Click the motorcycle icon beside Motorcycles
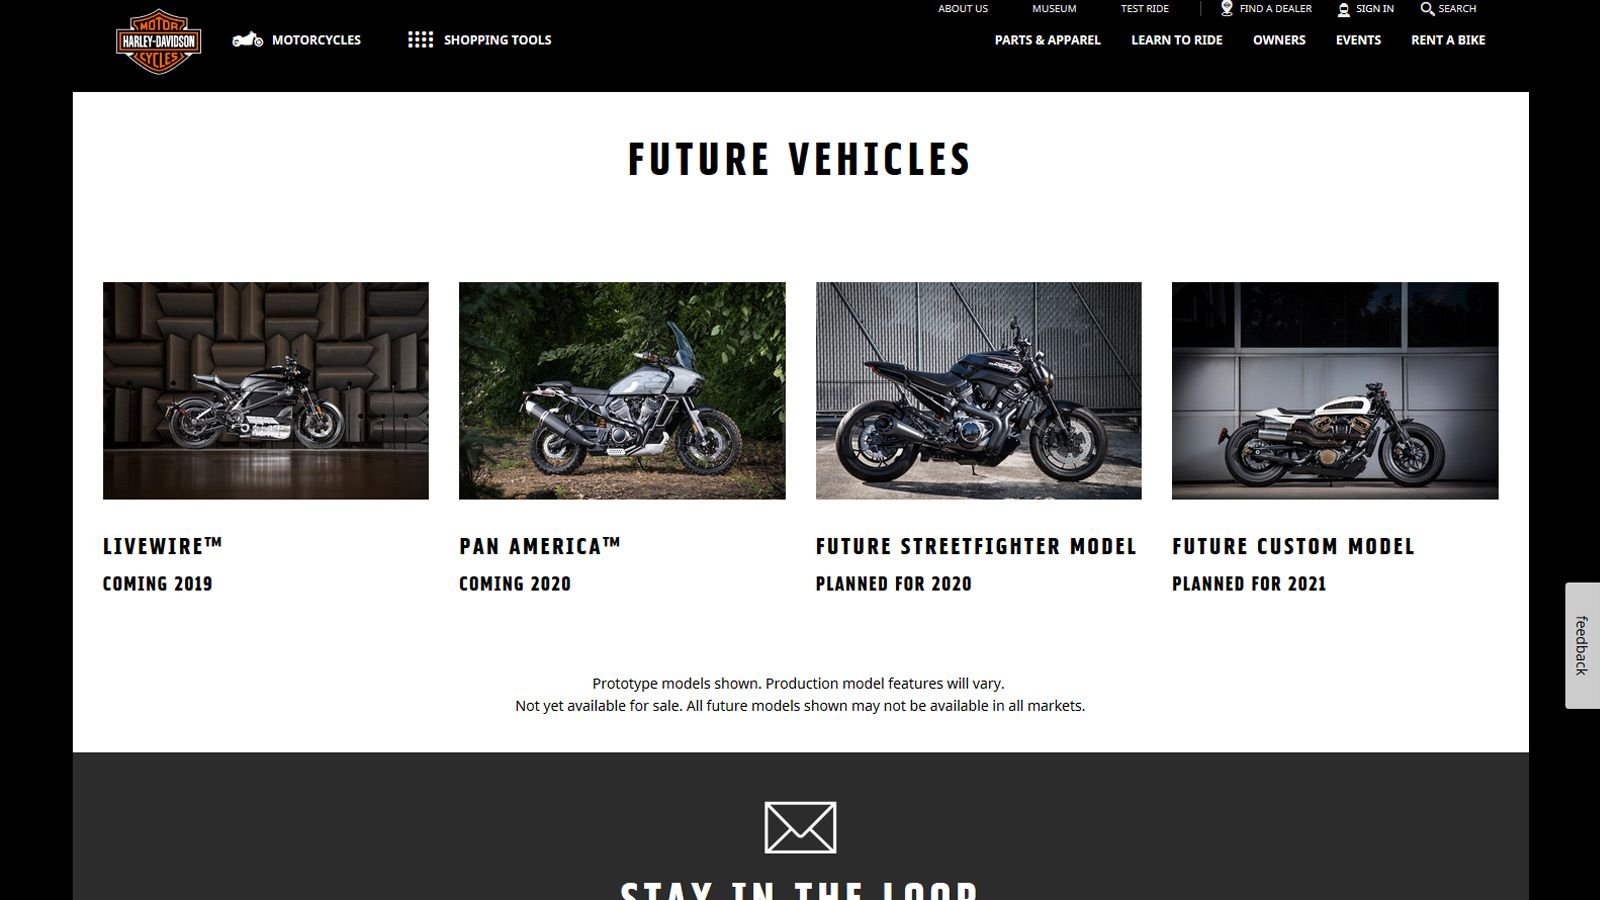The image size is (1600, 900). (x=248, y=40)
